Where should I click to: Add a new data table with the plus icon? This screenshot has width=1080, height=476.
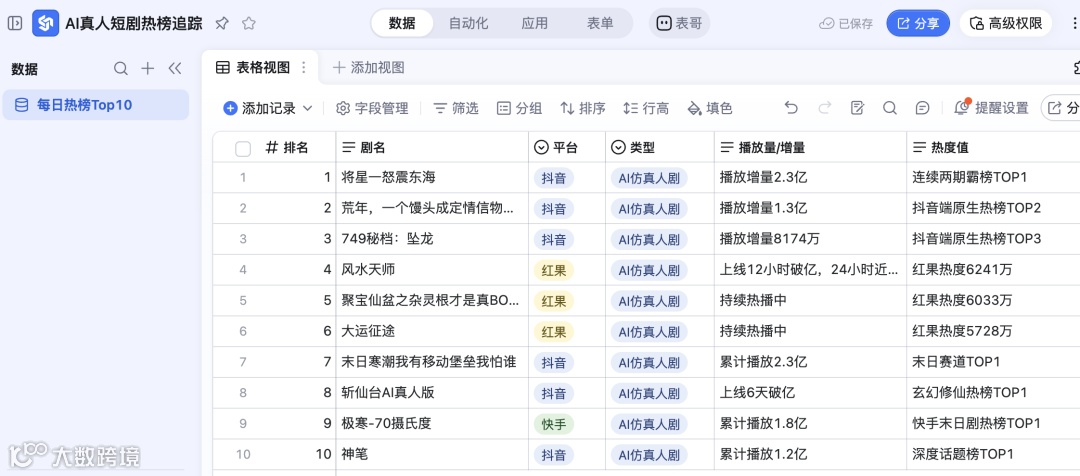147,68
